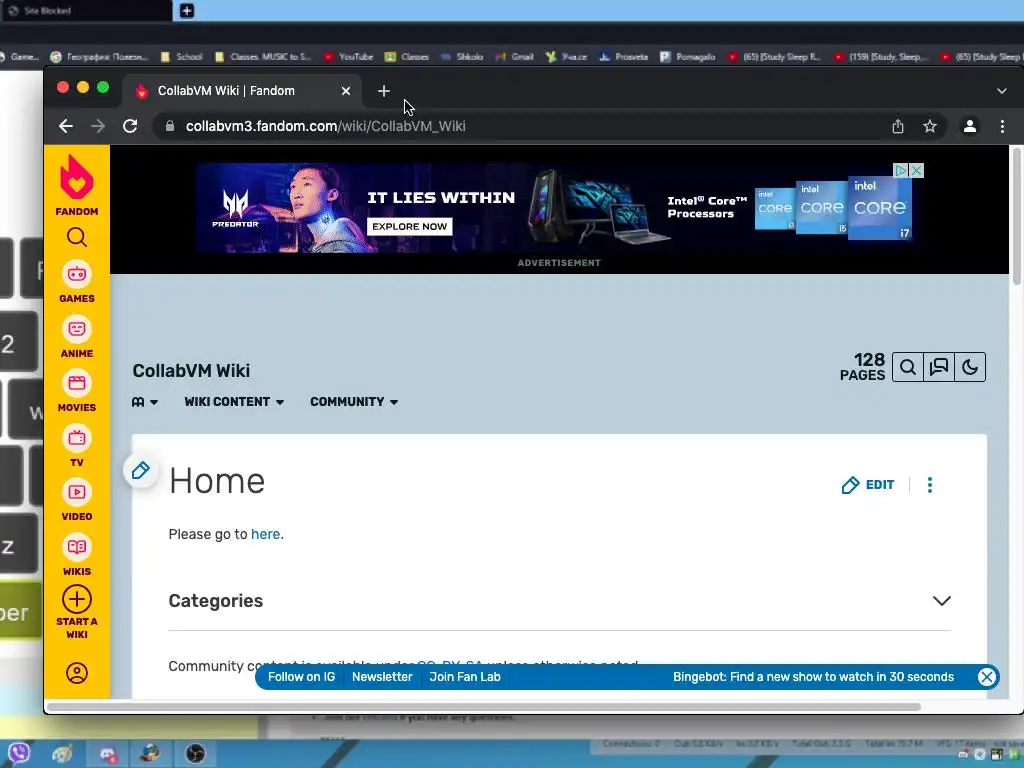Reload the page with the refresh icon
The image size is (1024, 768).
pyautogui.click(x=130, y=126)
